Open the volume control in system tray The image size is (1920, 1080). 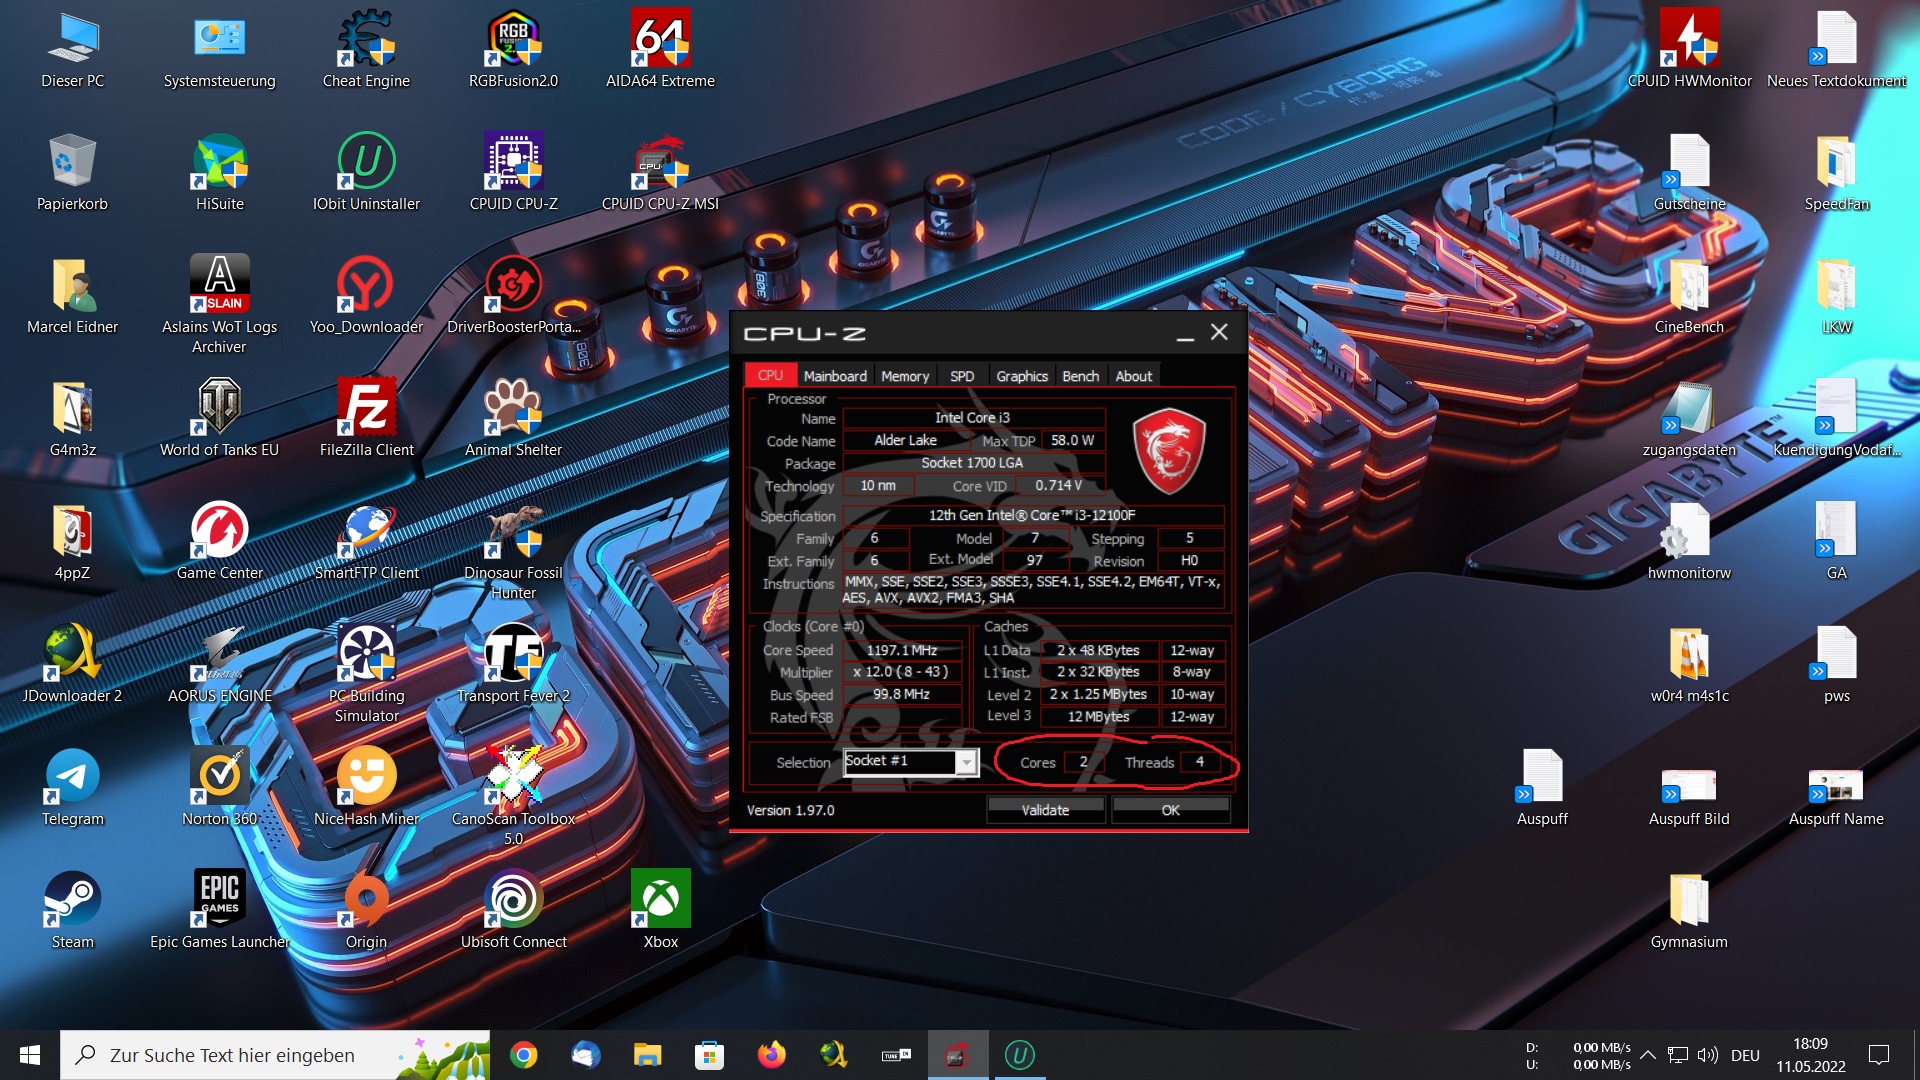pyautogui.click(x=1707, y=1055)
